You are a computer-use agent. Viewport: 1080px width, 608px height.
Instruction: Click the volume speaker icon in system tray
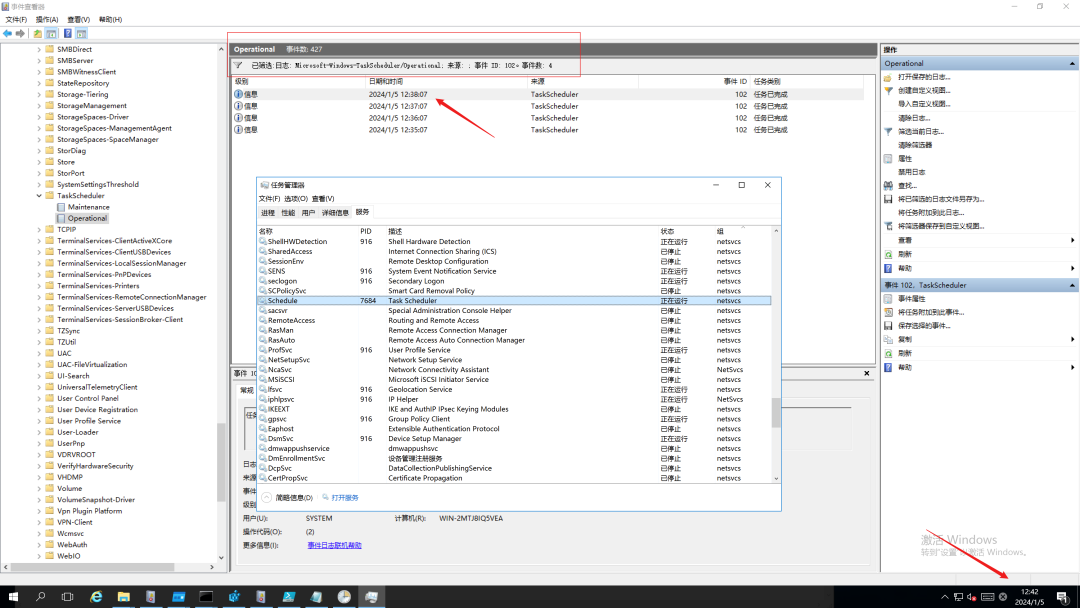(x=972, y=597)
